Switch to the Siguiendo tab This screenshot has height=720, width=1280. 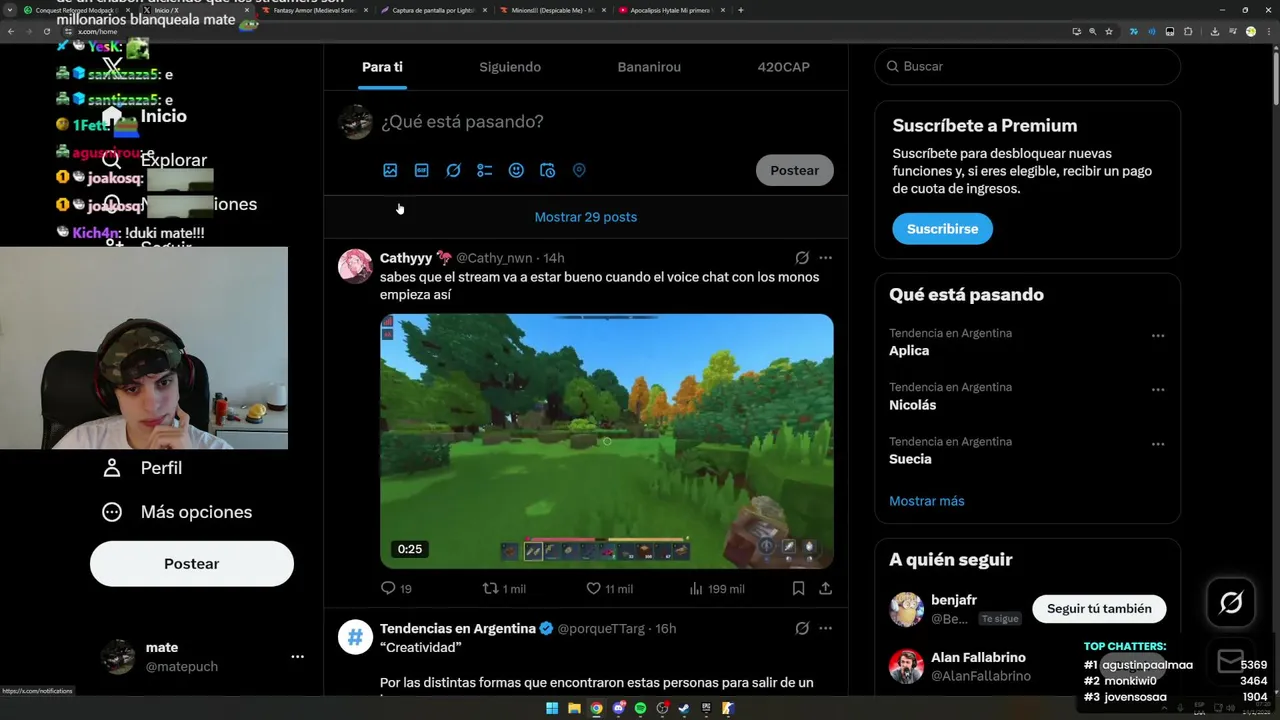[x=510, y=67]
